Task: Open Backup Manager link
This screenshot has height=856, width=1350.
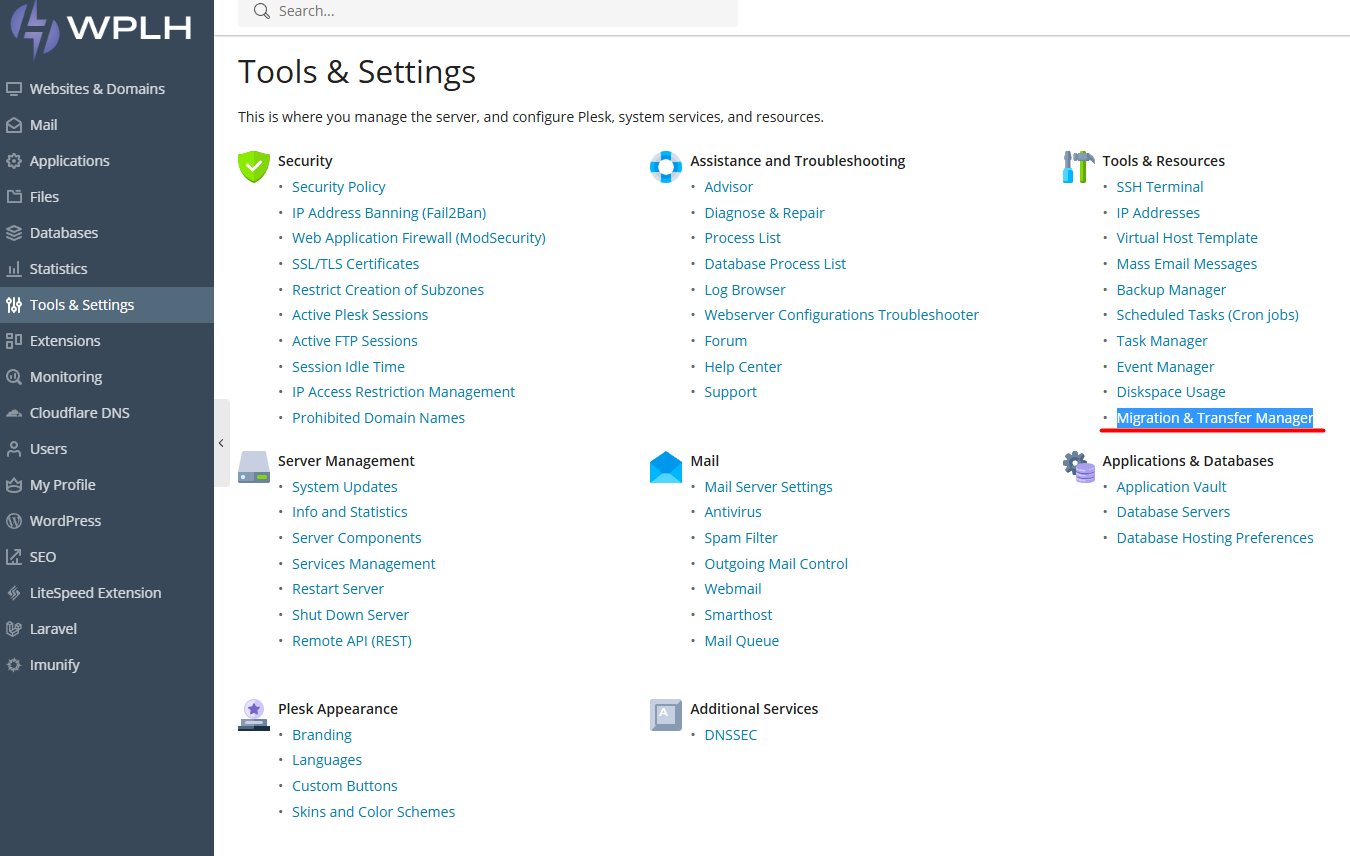Action: click(x=1171, y=290)
